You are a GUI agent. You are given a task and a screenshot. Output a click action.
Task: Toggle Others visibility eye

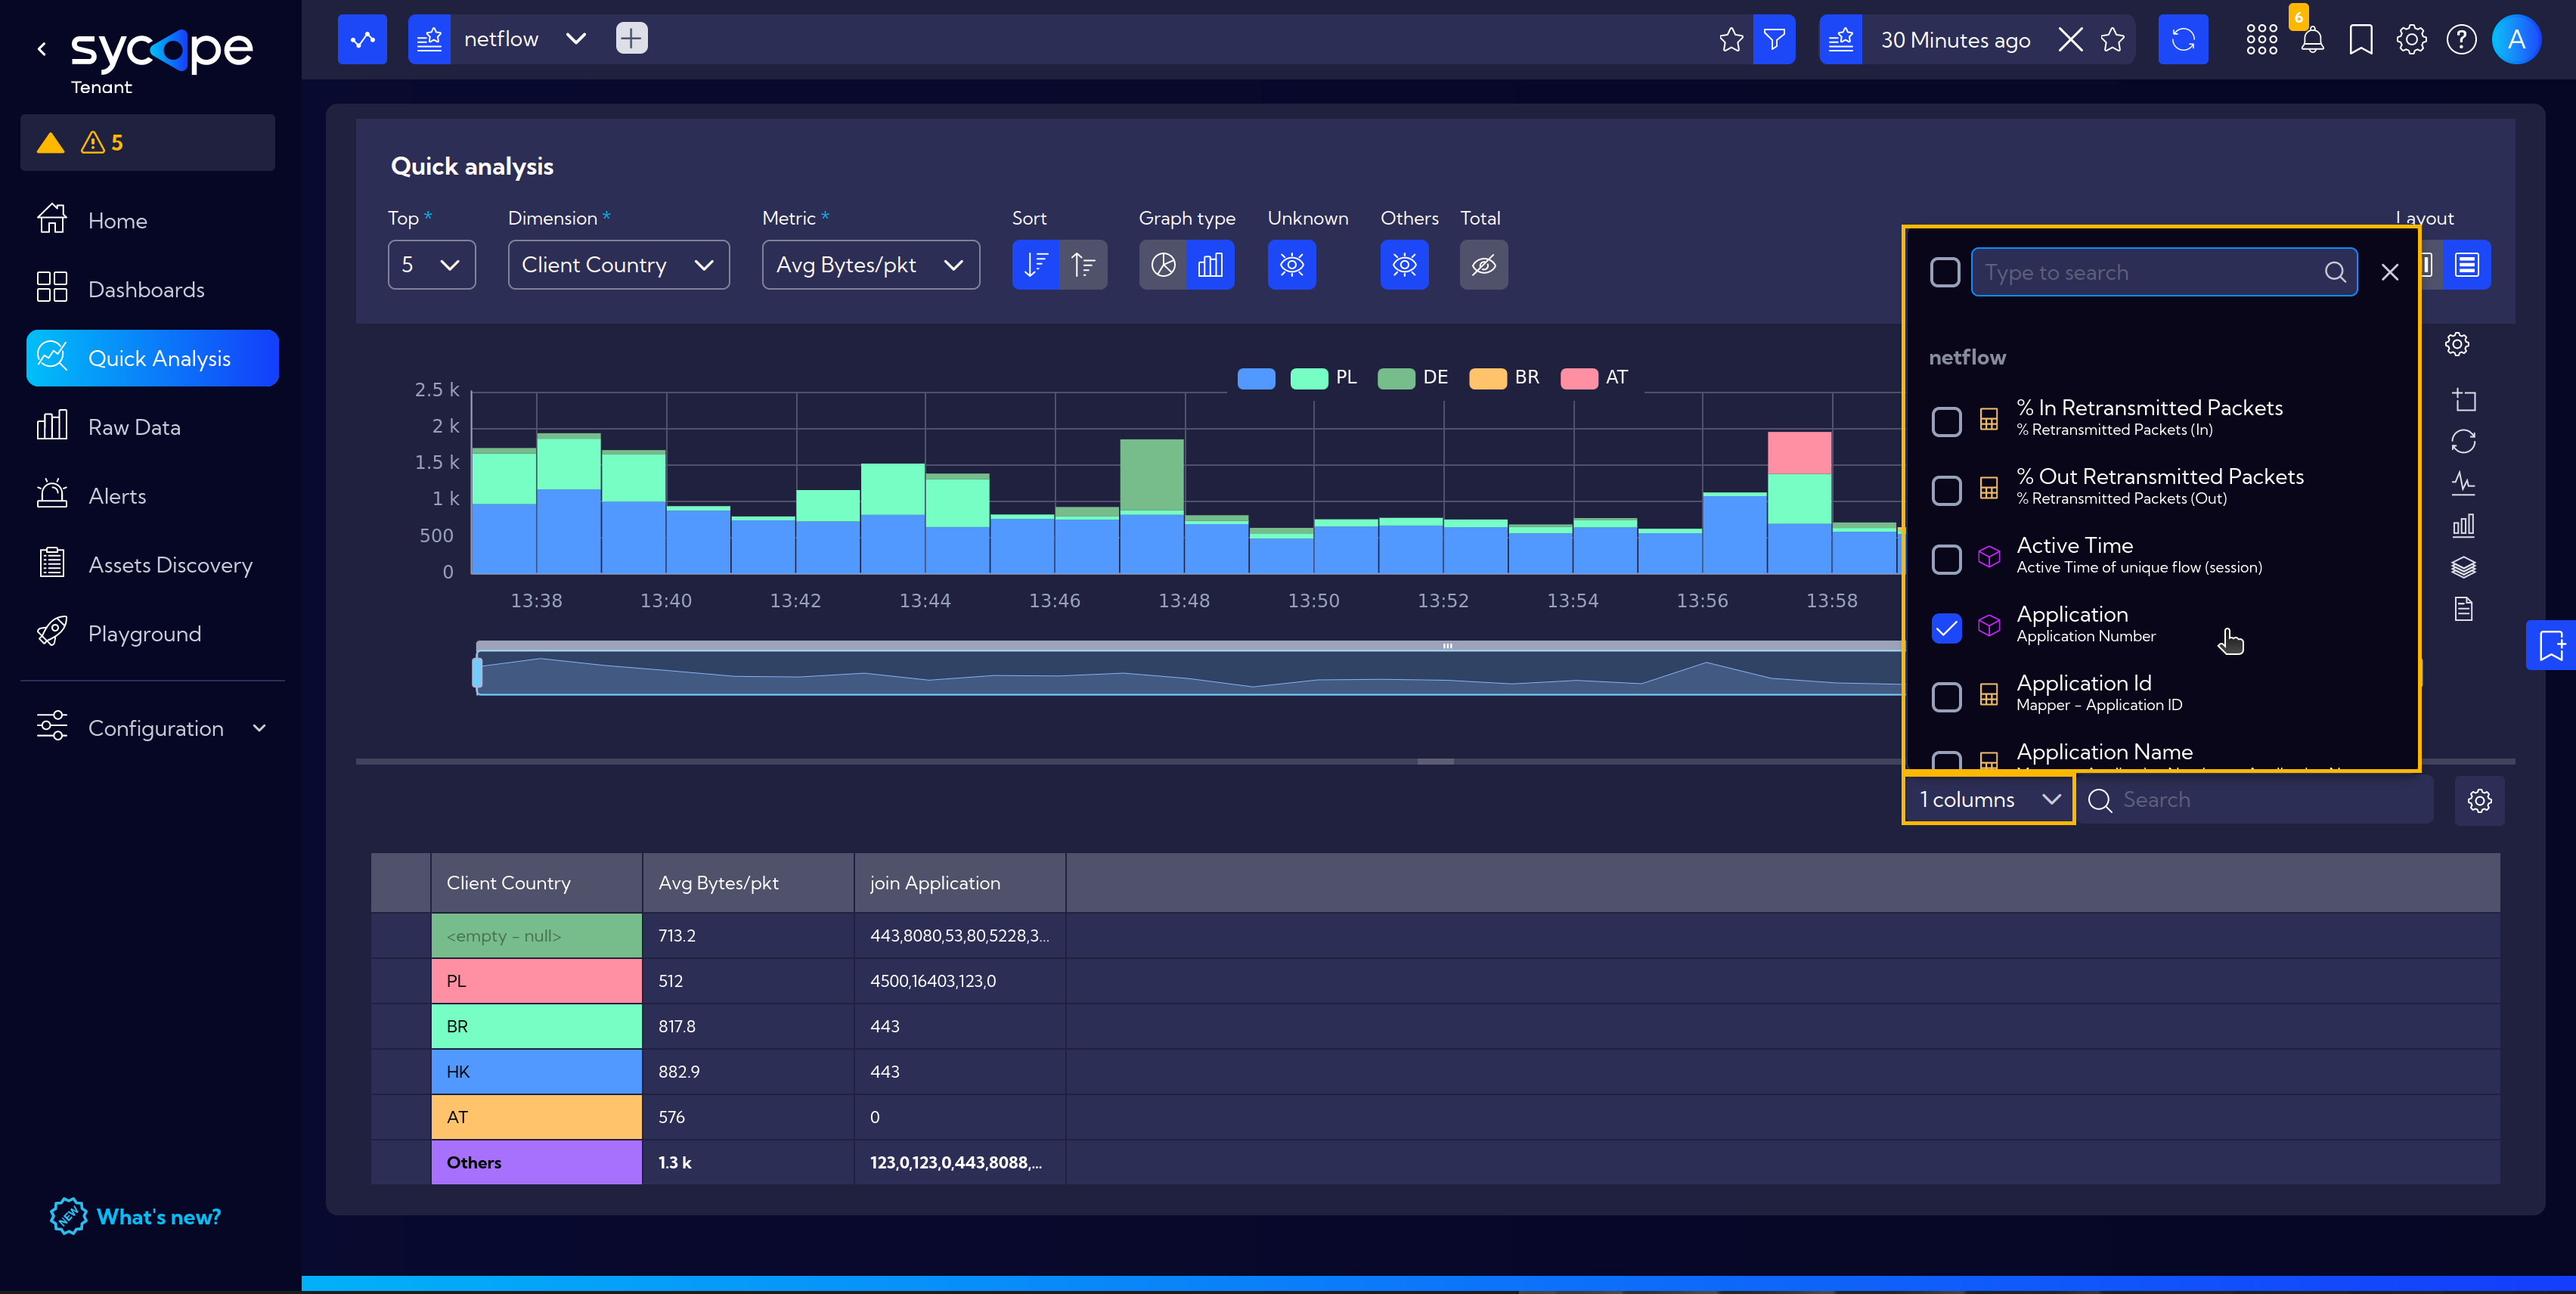[1405, 265]
